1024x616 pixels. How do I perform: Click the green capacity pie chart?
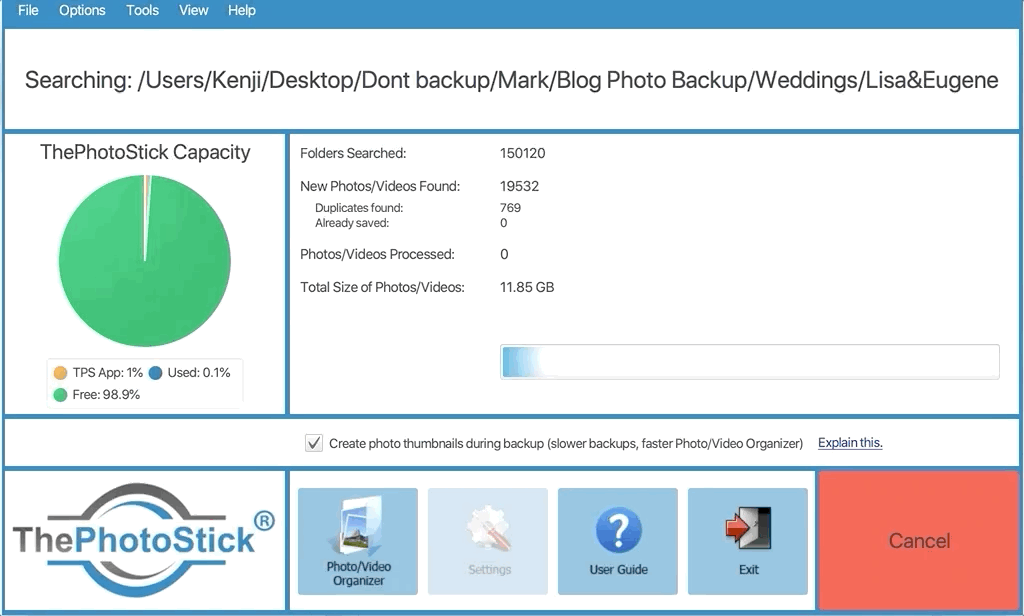click(x=145, y=261)
